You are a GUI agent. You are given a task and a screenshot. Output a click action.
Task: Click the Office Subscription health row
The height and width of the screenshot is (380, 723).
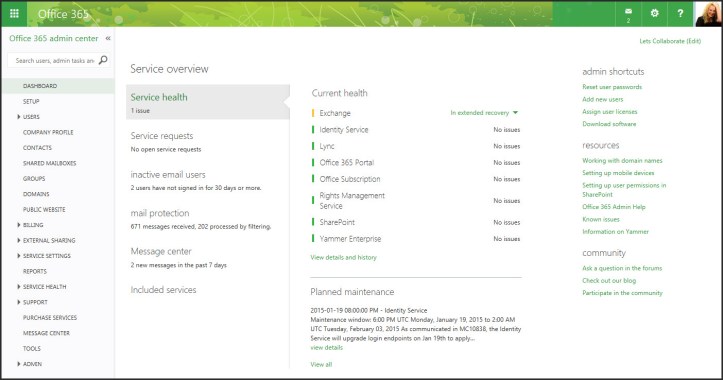click(350, 179)
